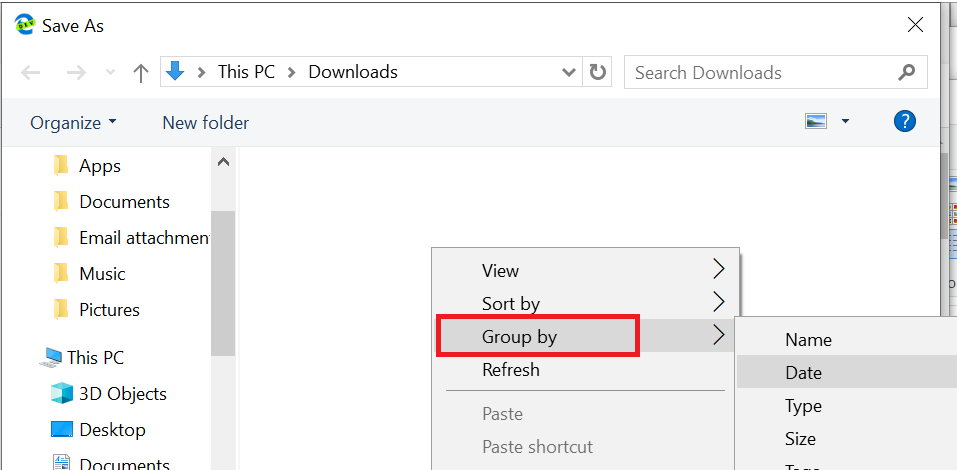Image resolution: width=957 pixels, height=470 pixels.
Task: Go up one folder level
Action: click(141, 73)
